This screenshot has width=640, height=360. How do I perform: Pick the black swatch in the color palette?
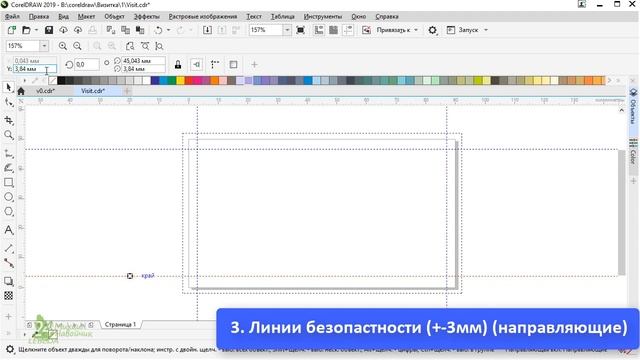pyautogui.click(x=61, y=80)
